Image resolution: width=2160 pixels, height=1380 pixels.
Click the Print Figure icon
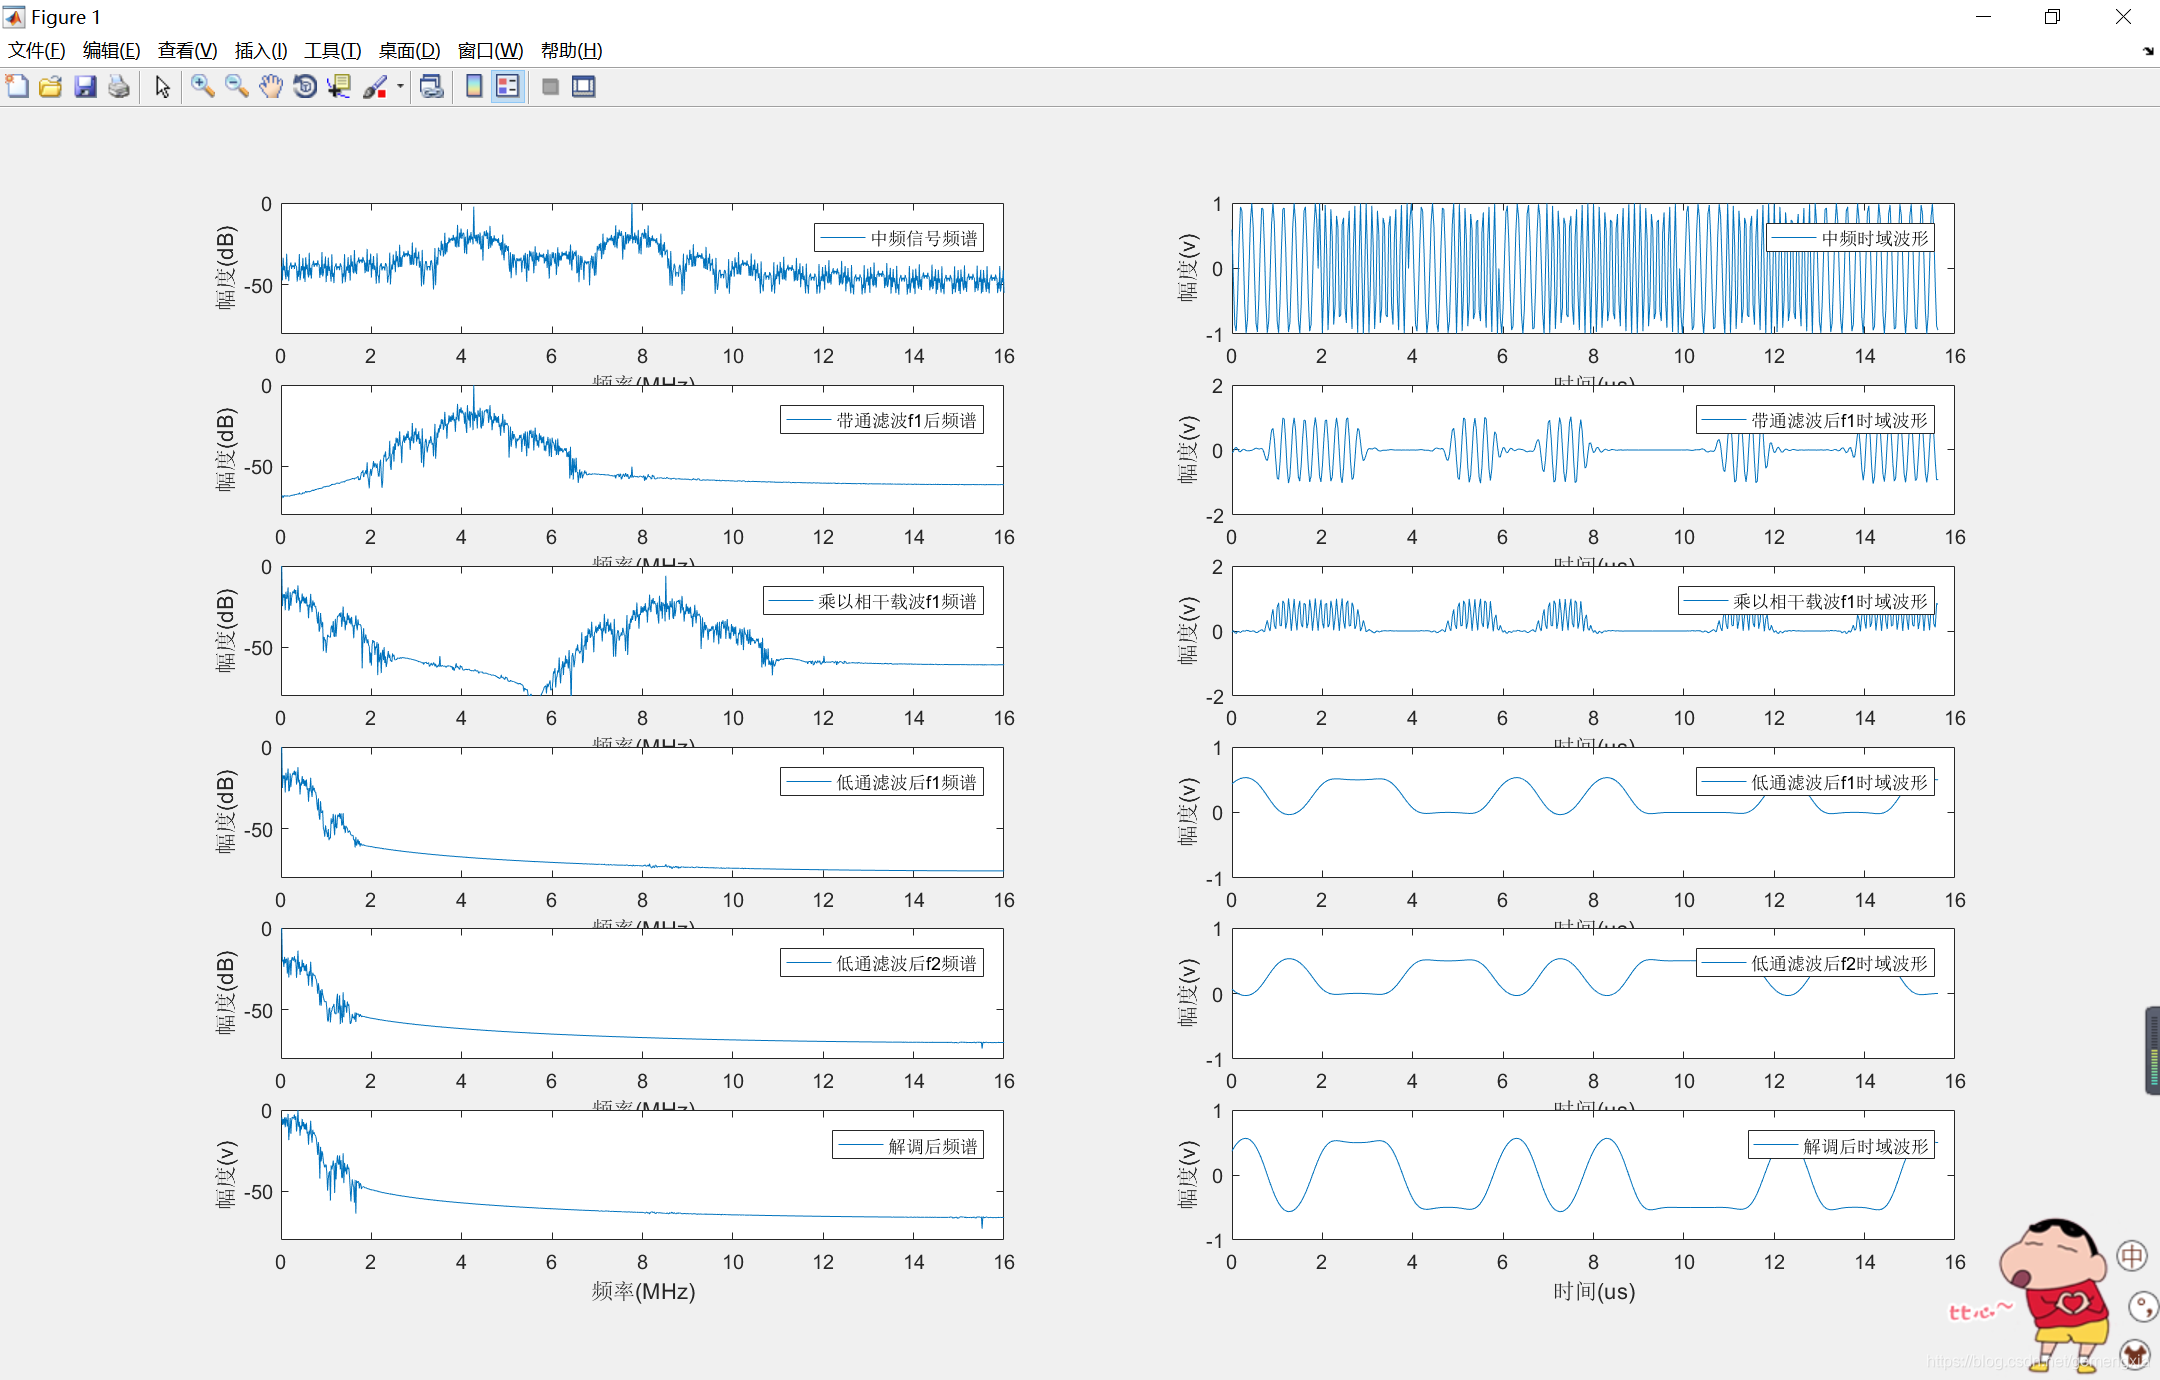pyautogui.click(x=119, y=87)
